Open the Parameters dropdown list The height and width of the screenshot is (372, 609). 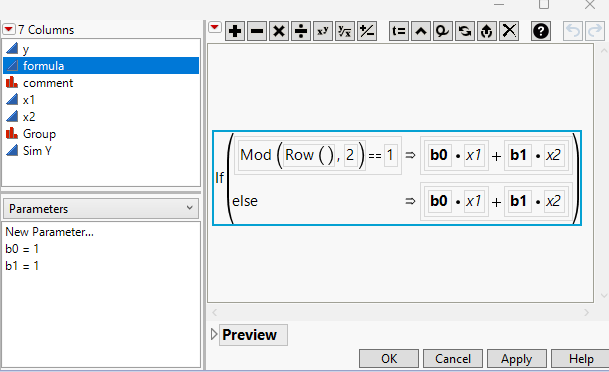101,209
